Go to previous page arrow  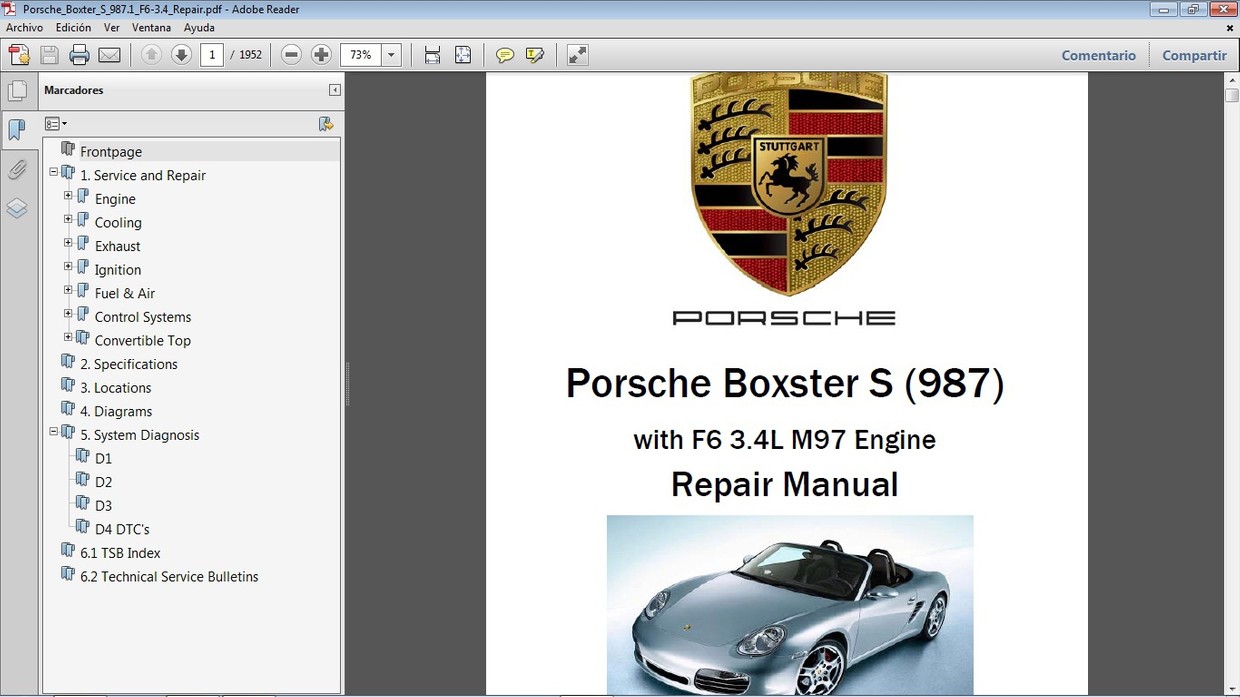coord(151,55)
